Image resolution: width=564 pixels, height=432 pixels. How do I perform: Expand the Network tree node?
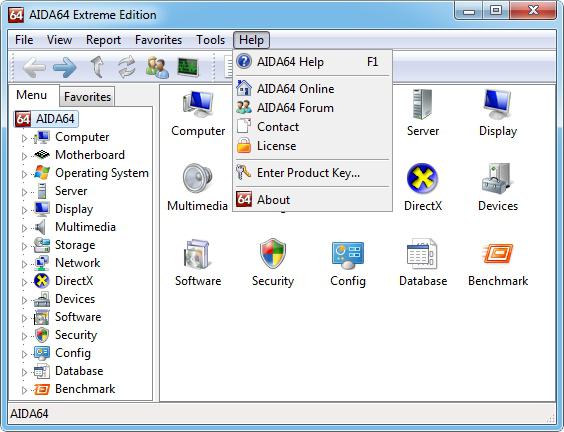tap(24, 264)
